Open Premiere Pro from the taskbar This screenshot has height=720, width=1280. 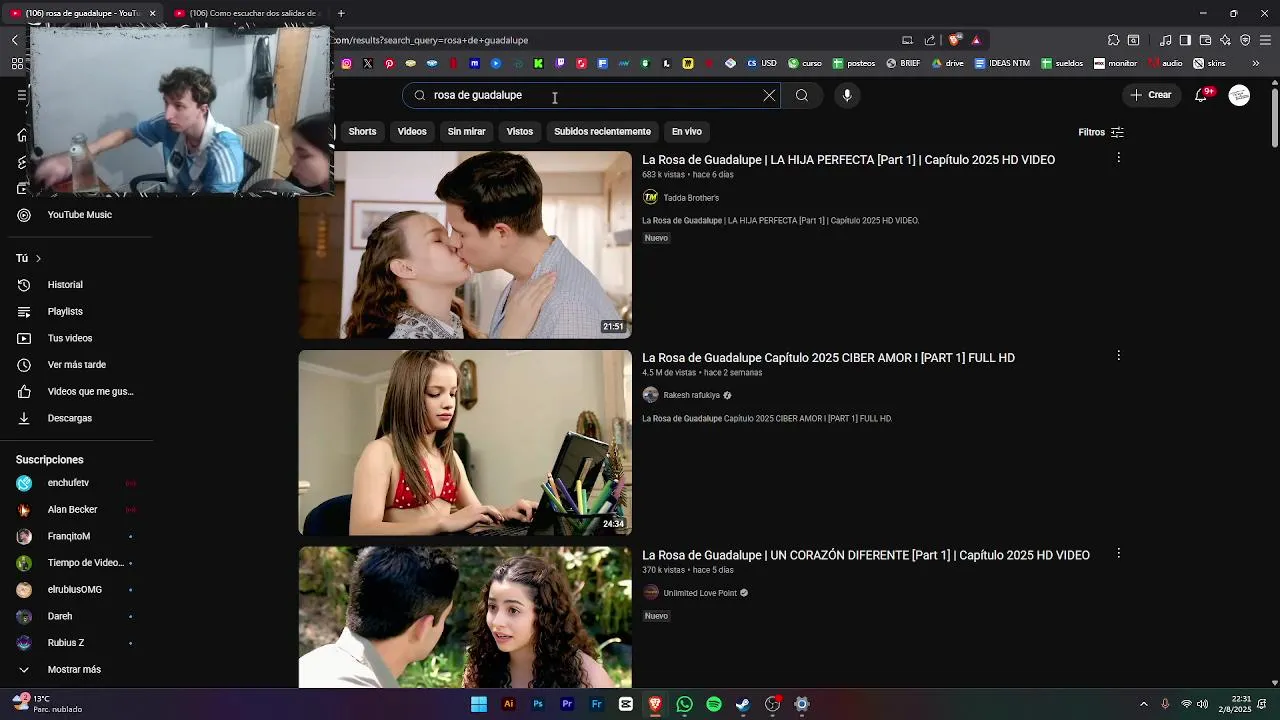567,704
